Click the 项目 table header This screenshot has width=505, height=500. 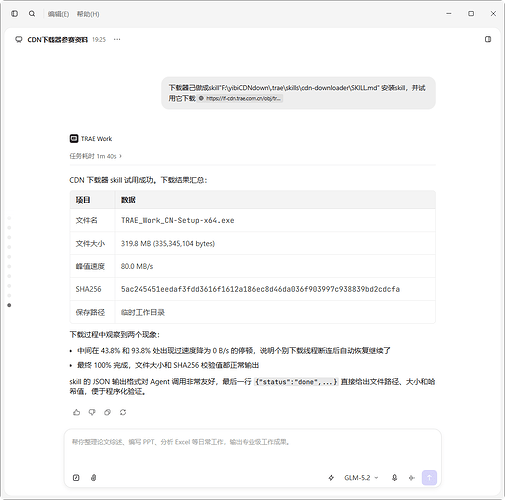click(83, 200)
